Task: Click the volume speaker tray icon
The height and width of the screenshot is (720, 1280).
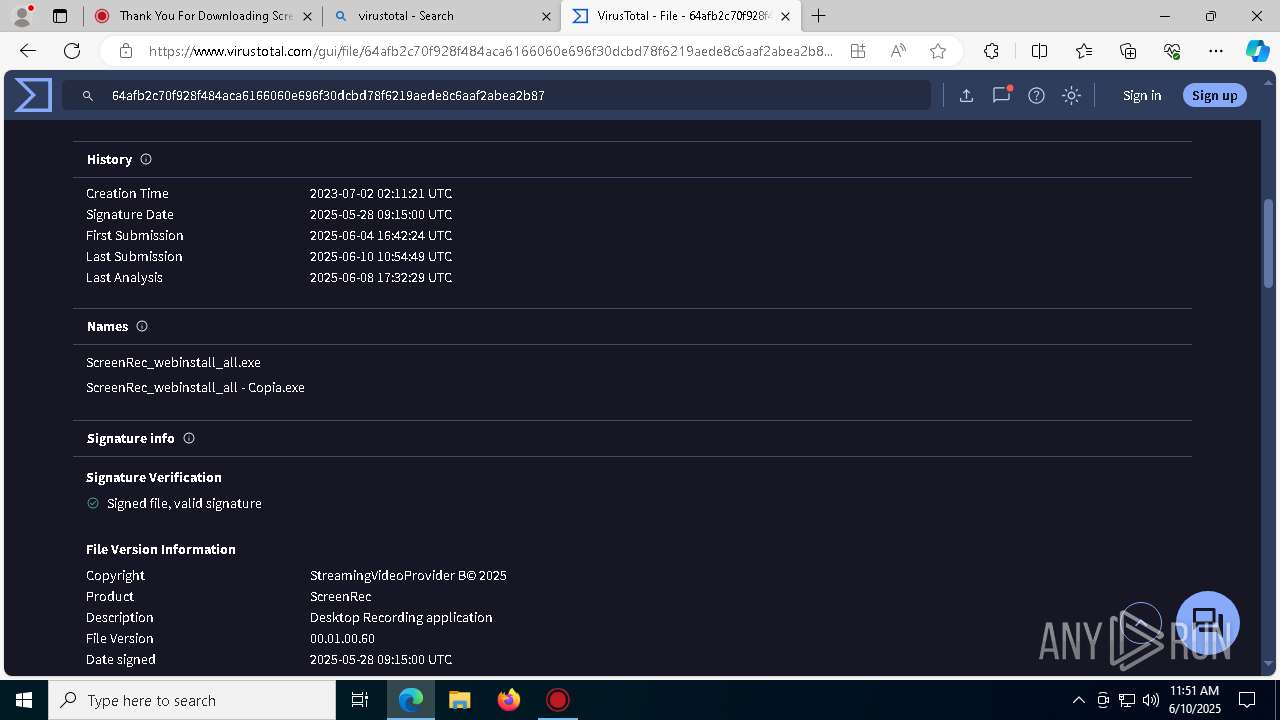Action: (x=1150, y=700)
